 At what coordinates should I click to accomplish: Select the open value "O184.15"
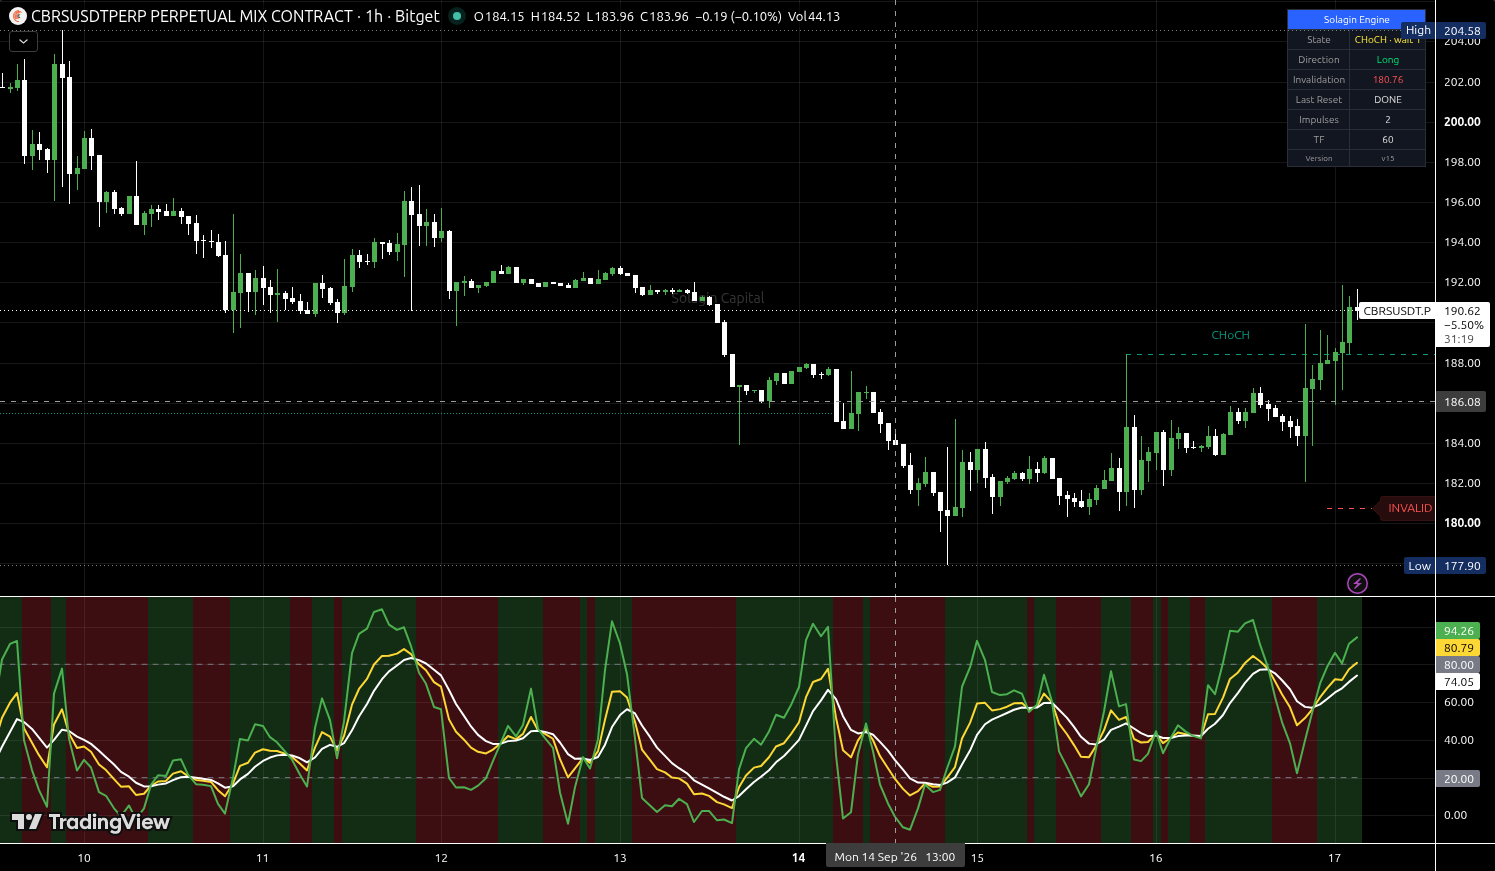tap(499, 17)
